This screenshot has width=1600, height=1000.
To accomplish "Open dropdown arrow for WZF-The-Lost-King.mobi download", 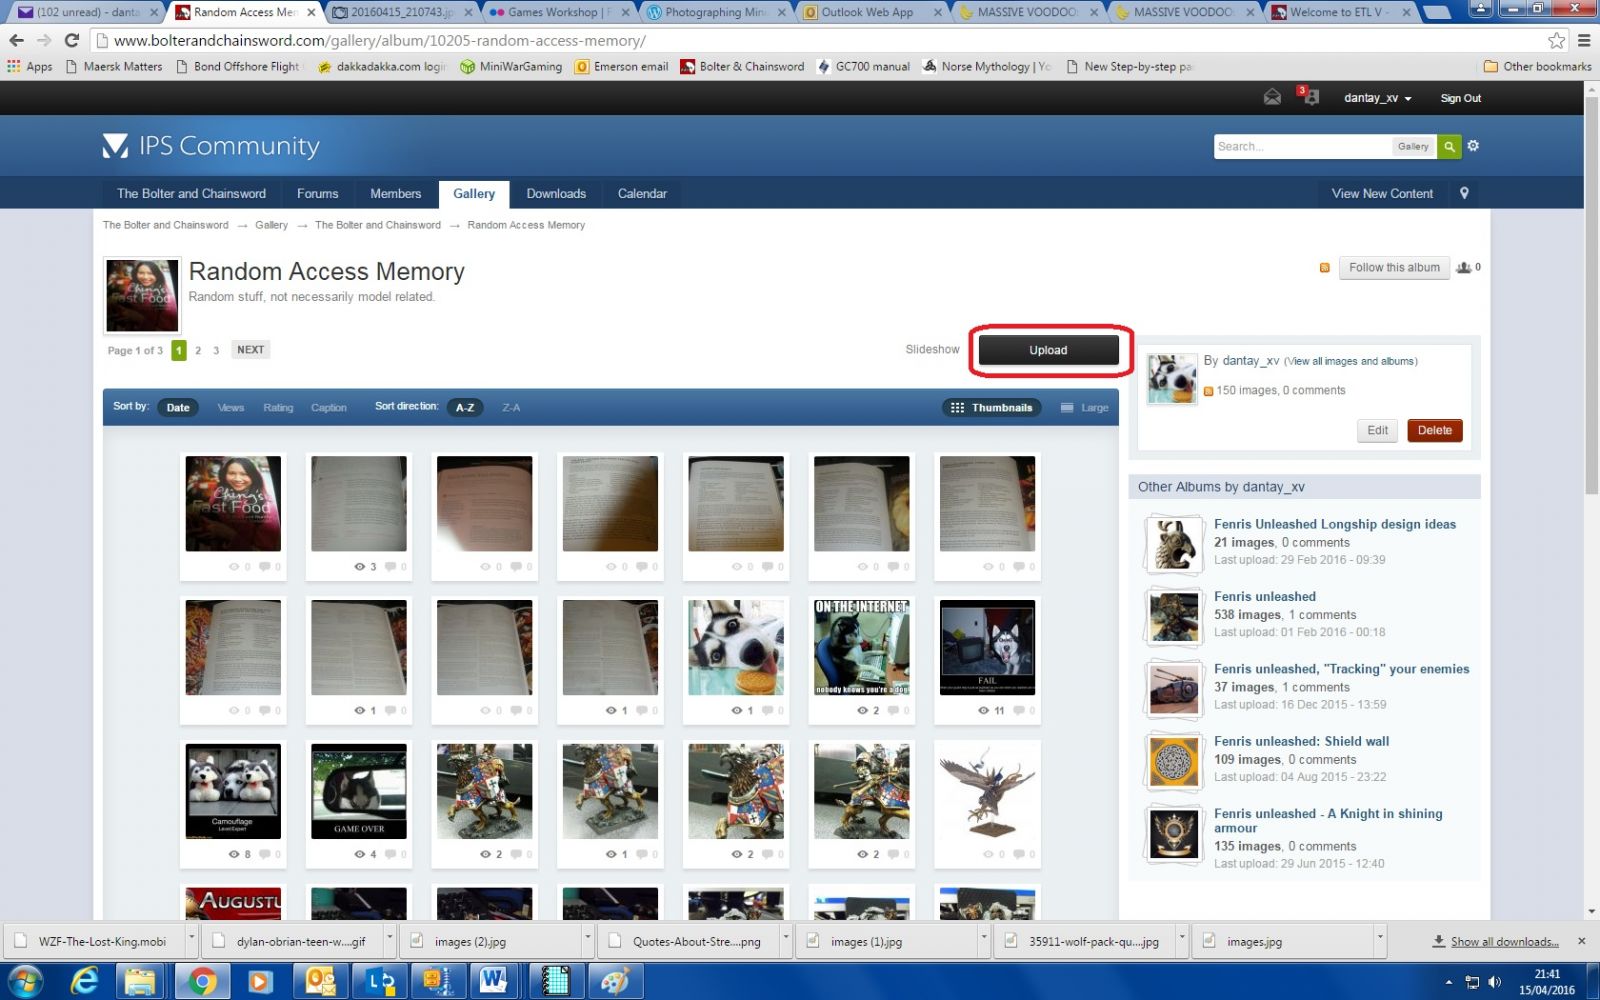I will [x=190, y=941].
